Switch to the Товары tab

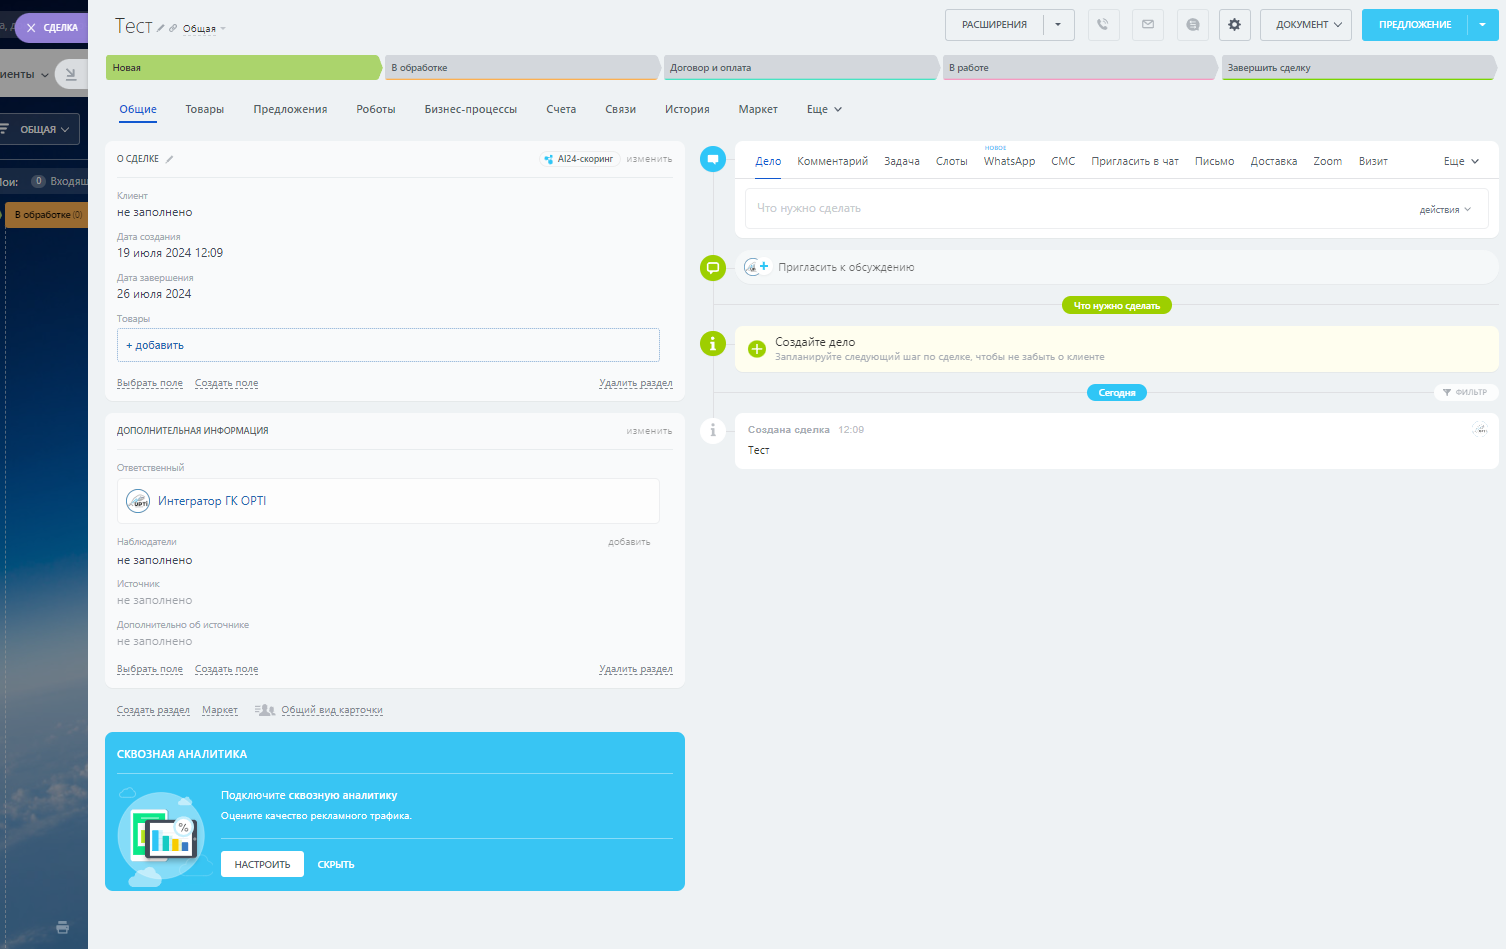pos(204,109)
